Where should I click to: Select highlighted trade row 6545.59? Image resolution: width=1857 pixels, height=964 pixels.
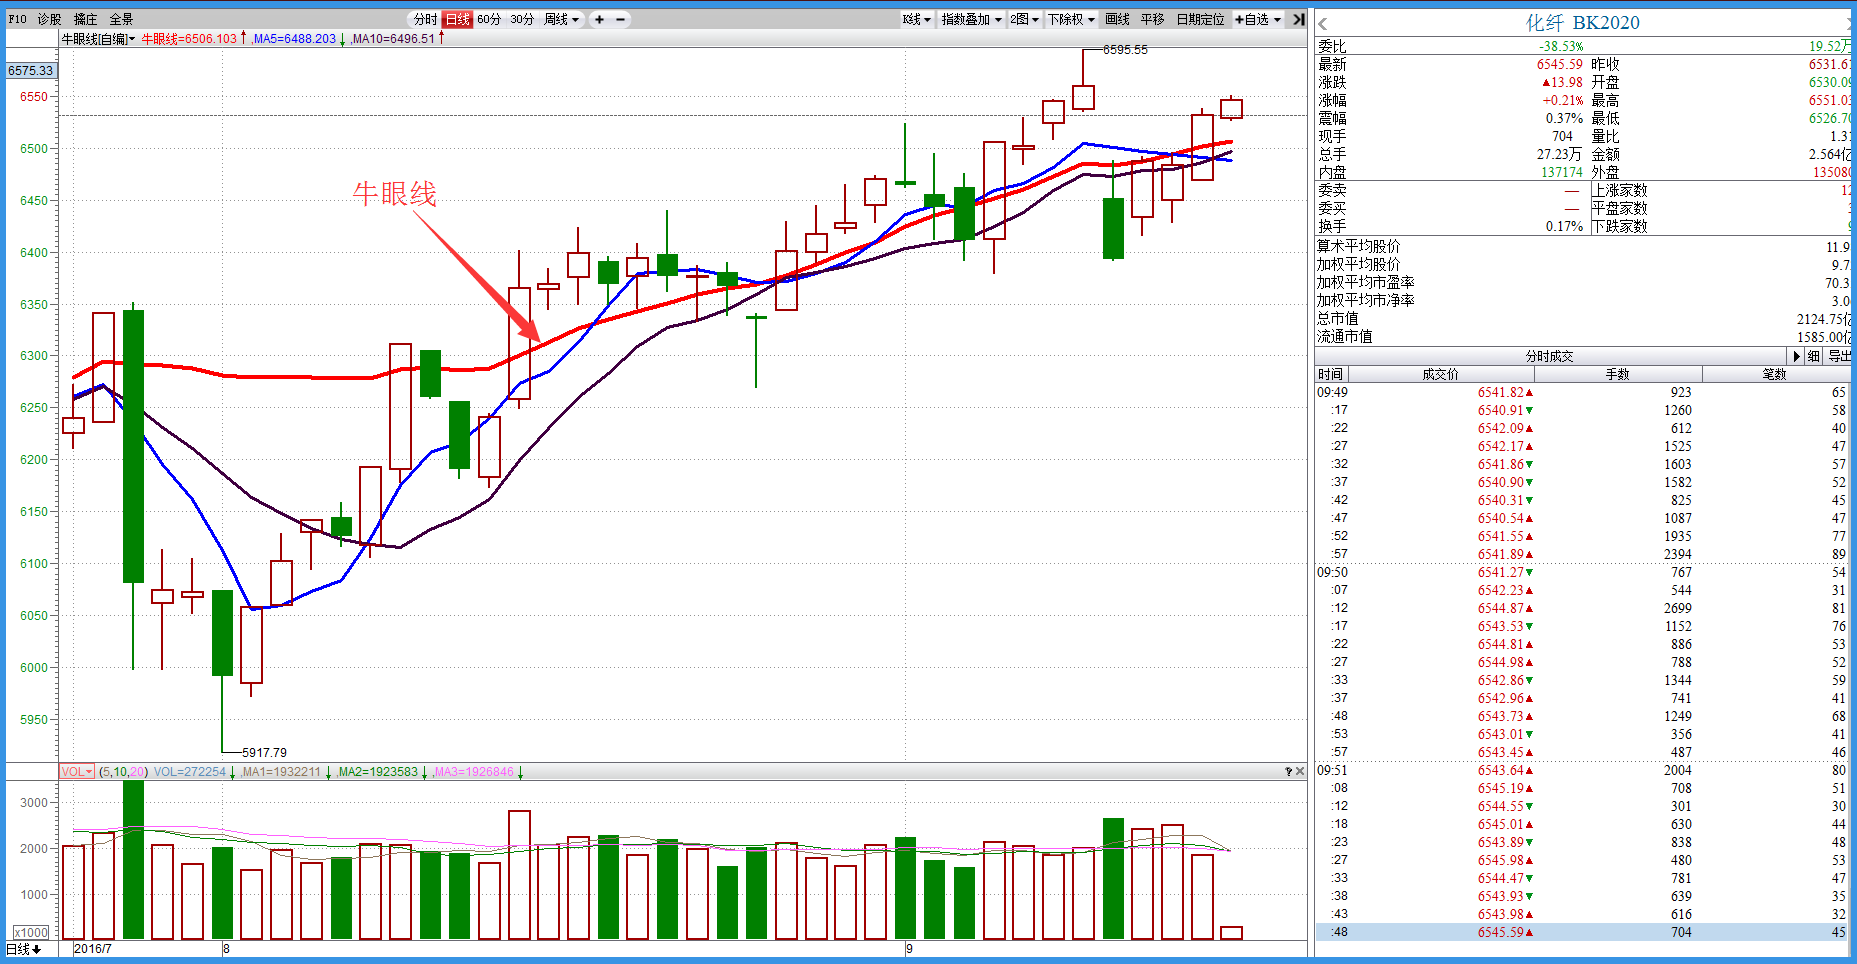pos(1582,932)
